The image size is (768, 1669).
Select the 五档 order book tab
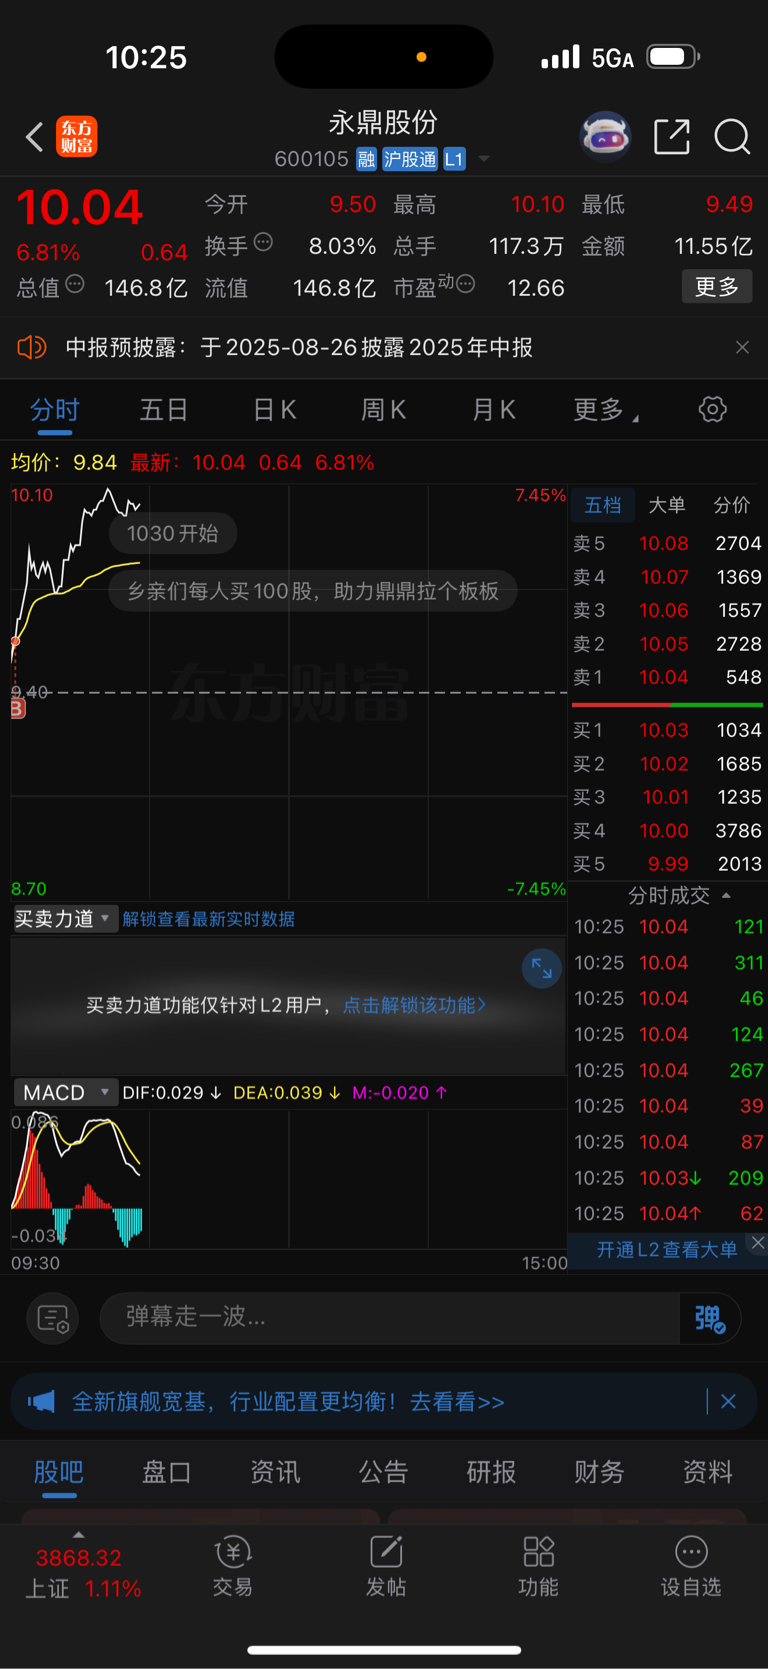click(x=603, y=505)
